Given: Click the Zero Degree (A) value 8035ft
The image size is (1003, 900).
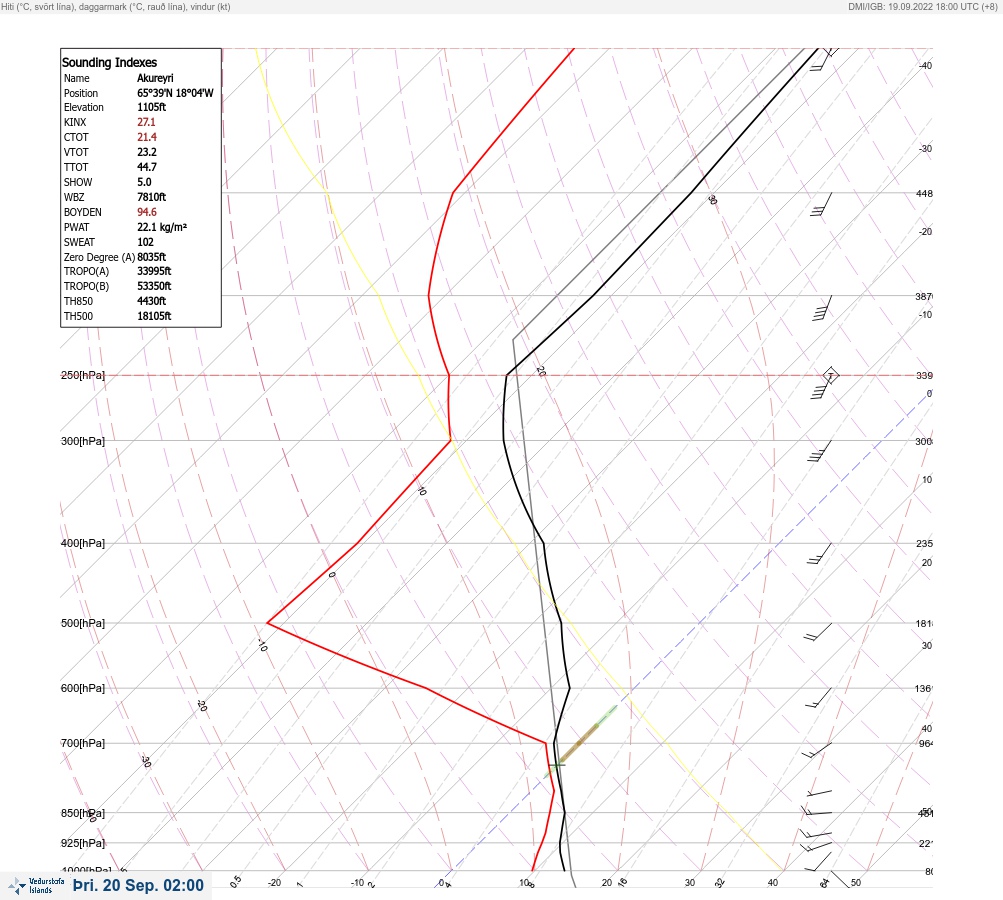Looking at the screenshot, I should pyautogui.click(x=152, y=257).
